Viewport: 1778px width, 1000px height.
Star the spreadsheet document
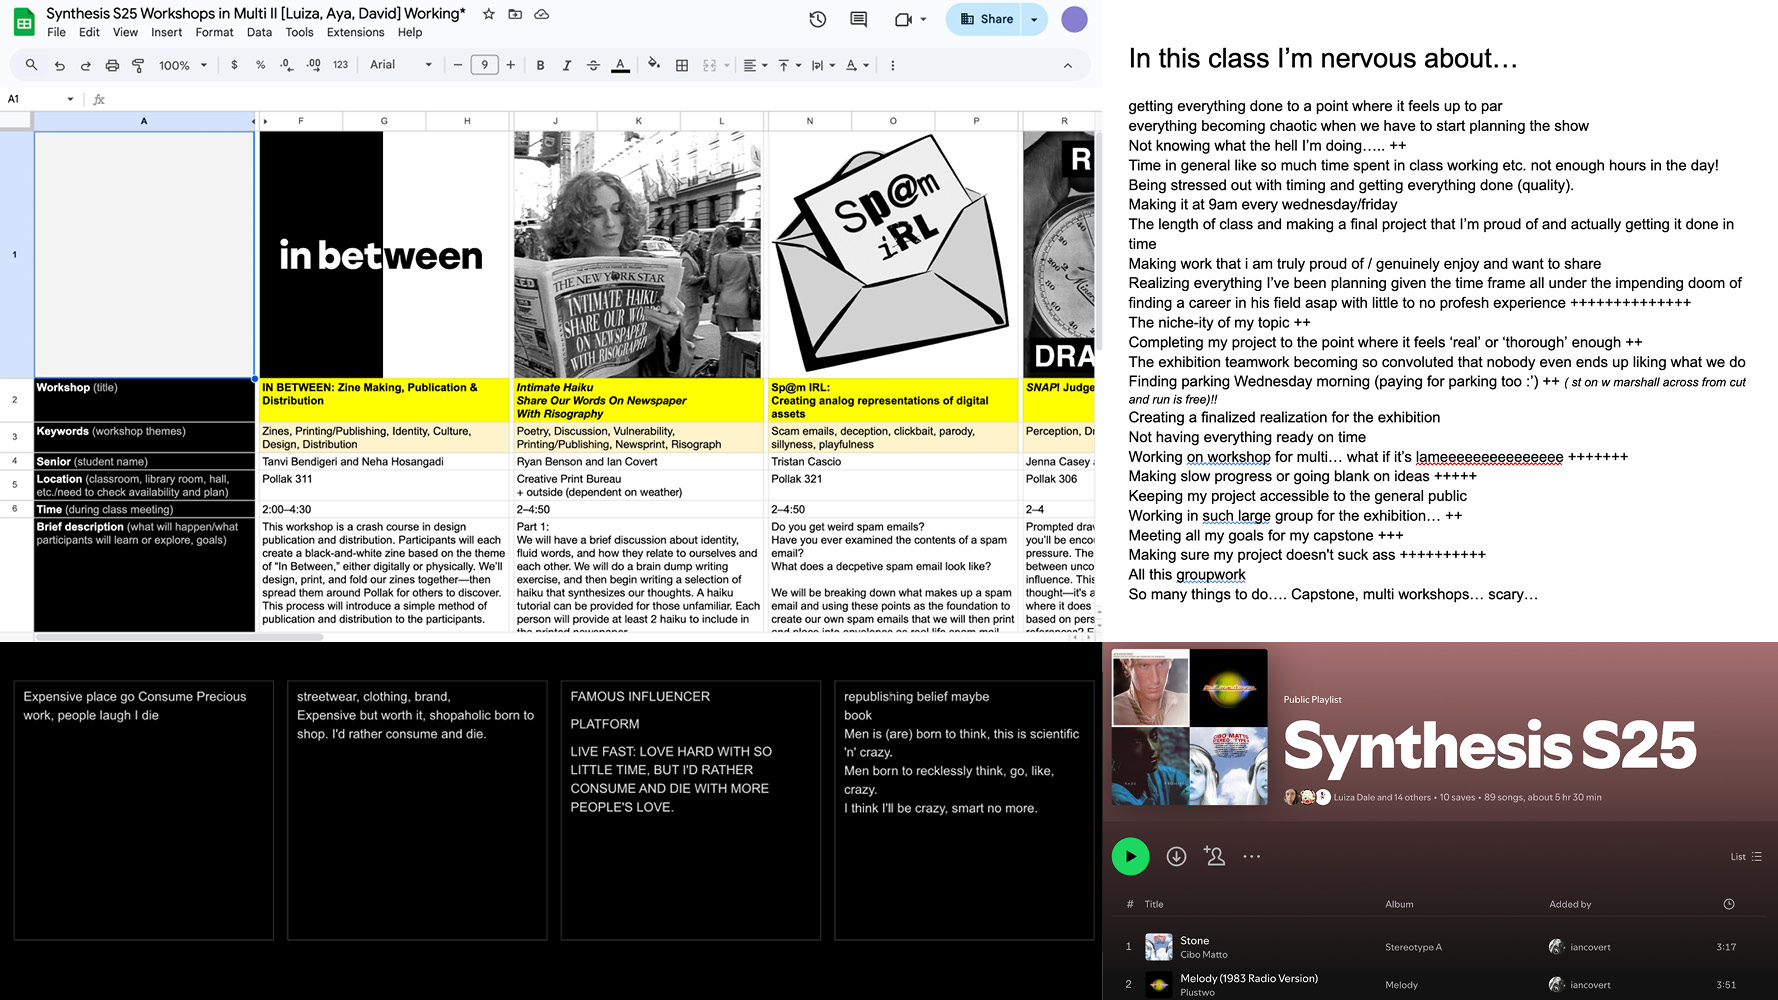[x=488, y=14]
